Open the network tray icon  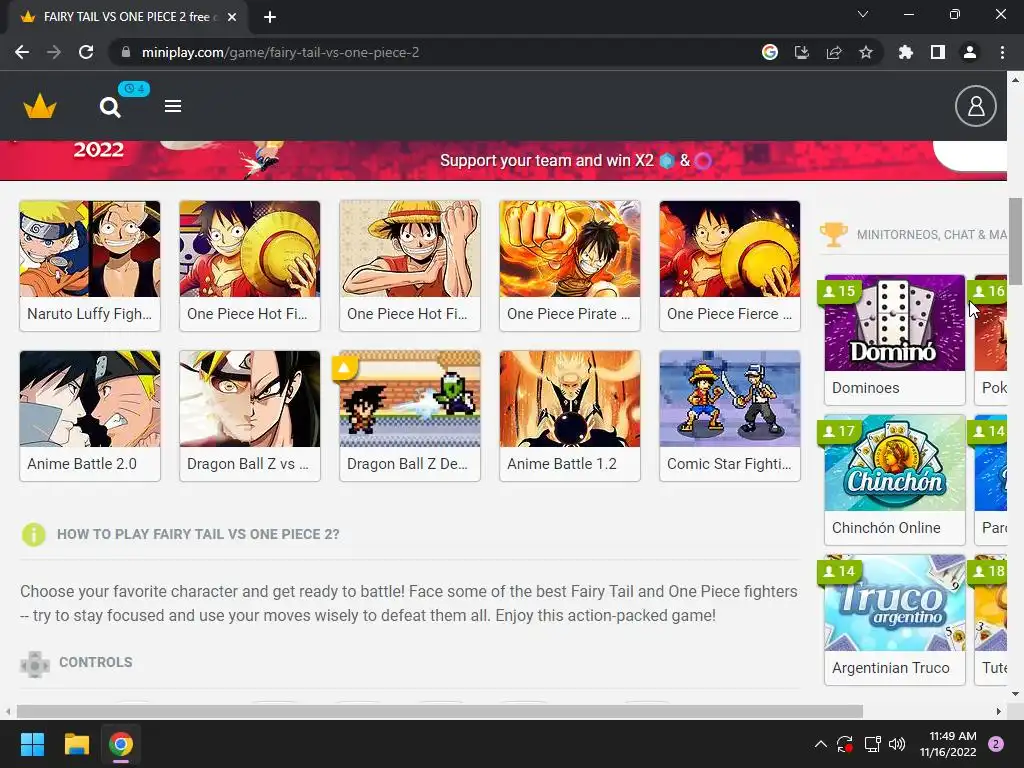click(x=872, y=744)
